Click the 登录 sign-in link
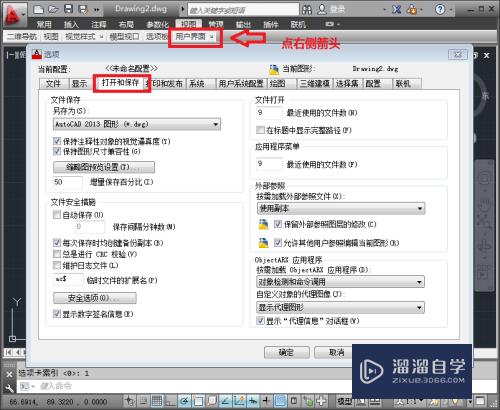Image resolution: width=500 pixels, height=410 pixels. (338, 9)
